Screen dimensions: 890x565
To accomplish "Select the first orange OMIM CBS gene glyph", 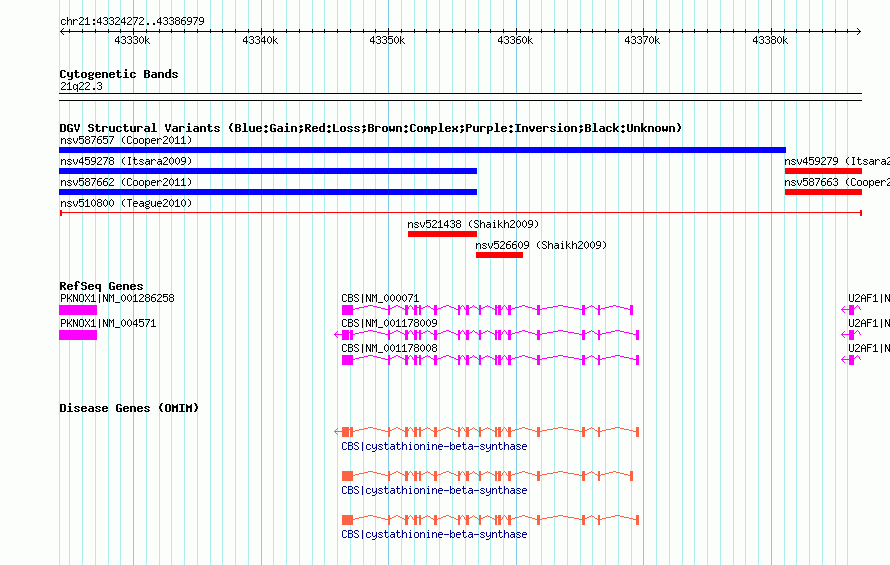I will click(x=487, y=432).
